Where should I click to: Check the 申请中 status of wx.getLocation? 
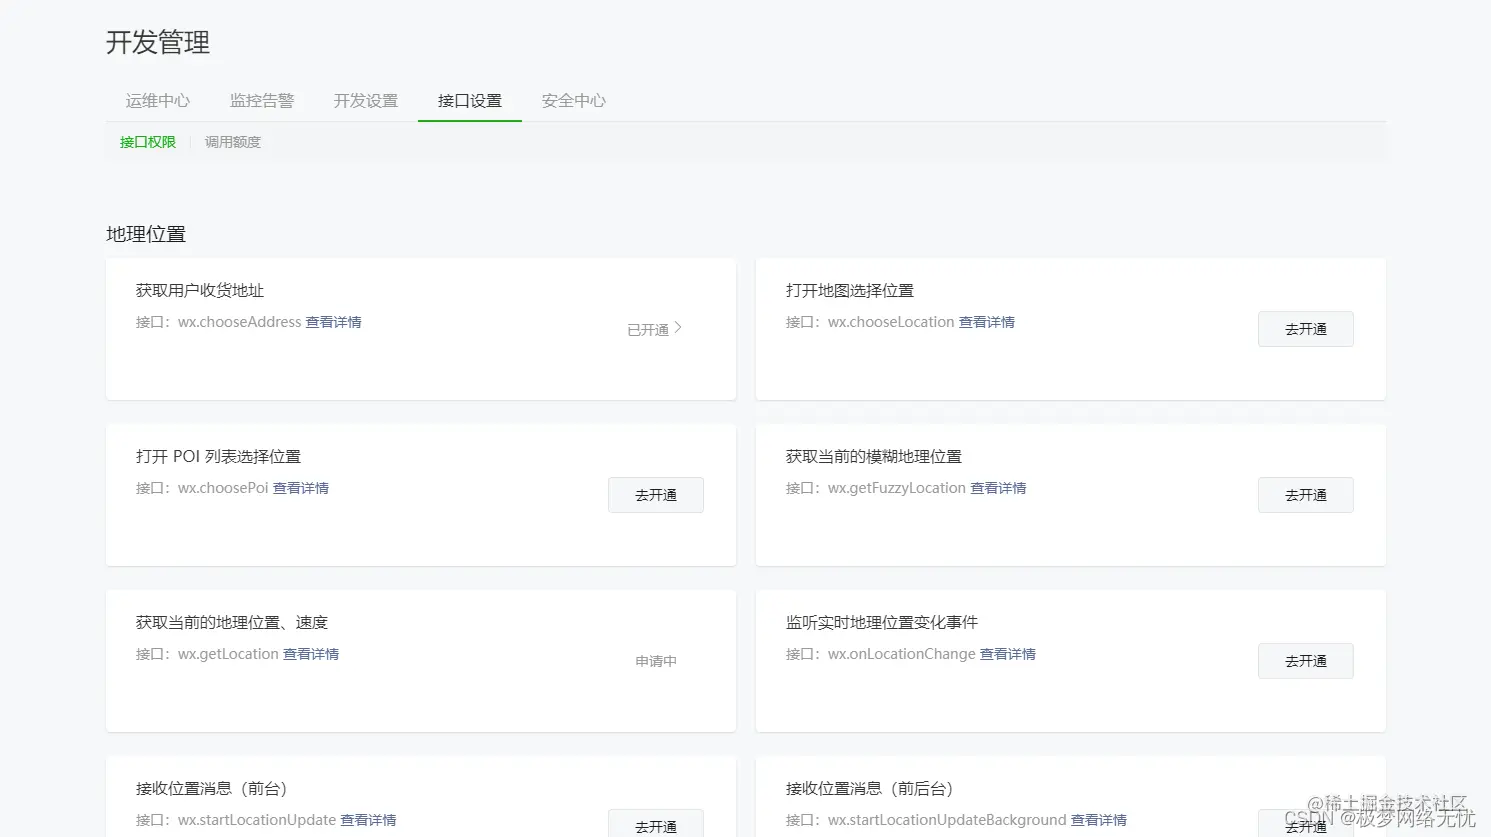[655, 660]
